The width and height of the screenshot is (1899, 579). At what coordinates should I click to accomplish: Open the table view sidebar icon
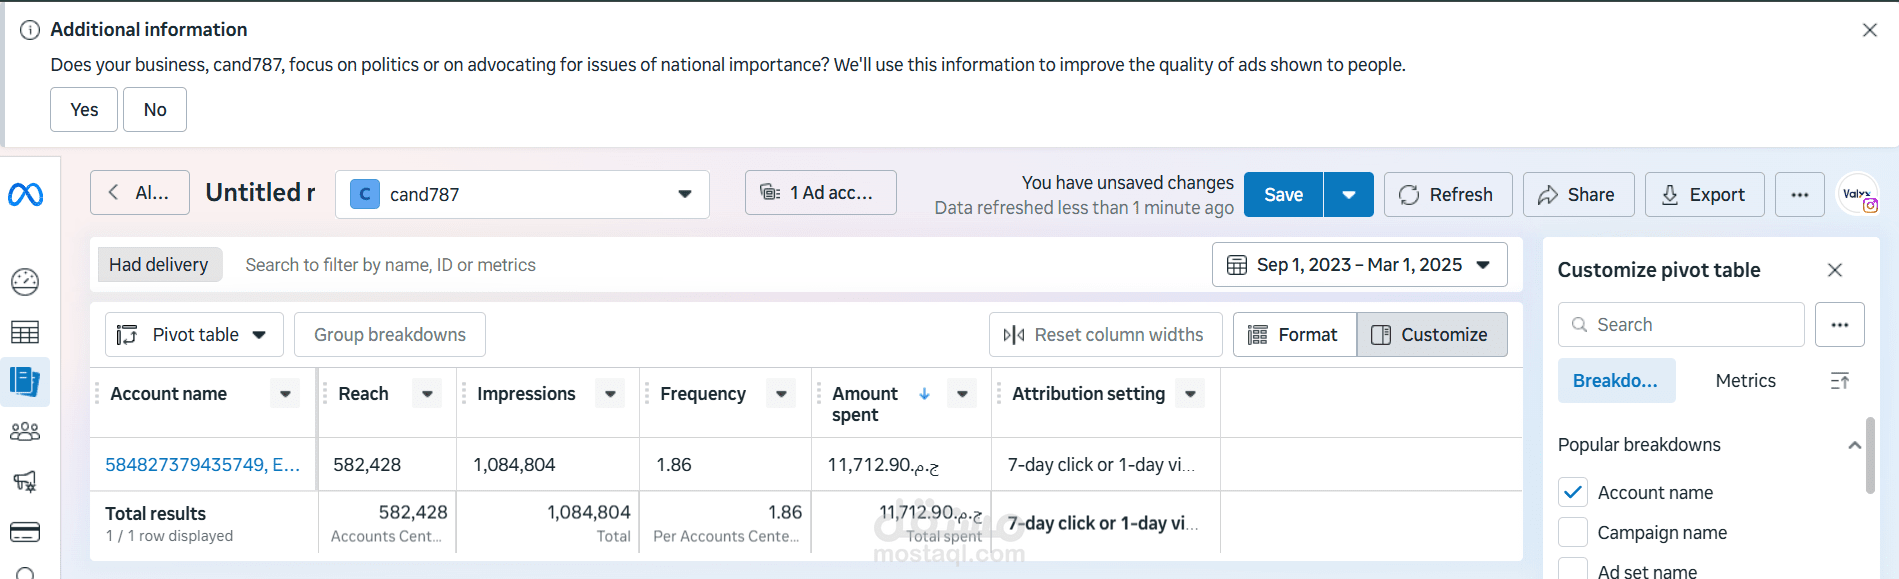point(25,332)
